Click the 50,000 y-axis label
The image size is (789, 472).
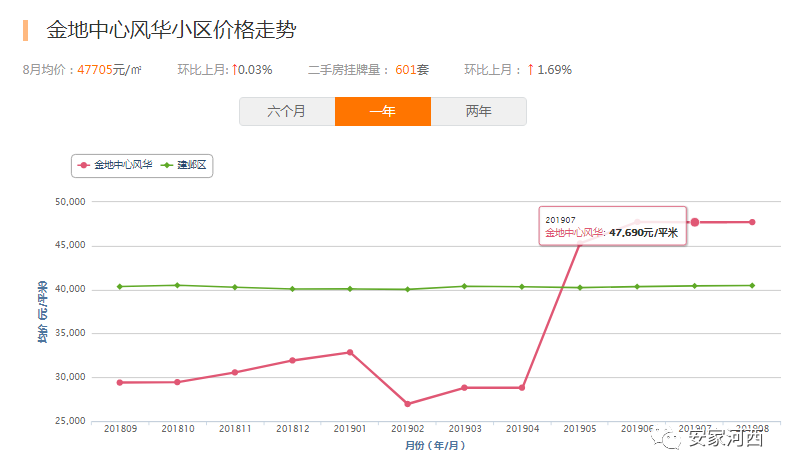click(70, 202)
